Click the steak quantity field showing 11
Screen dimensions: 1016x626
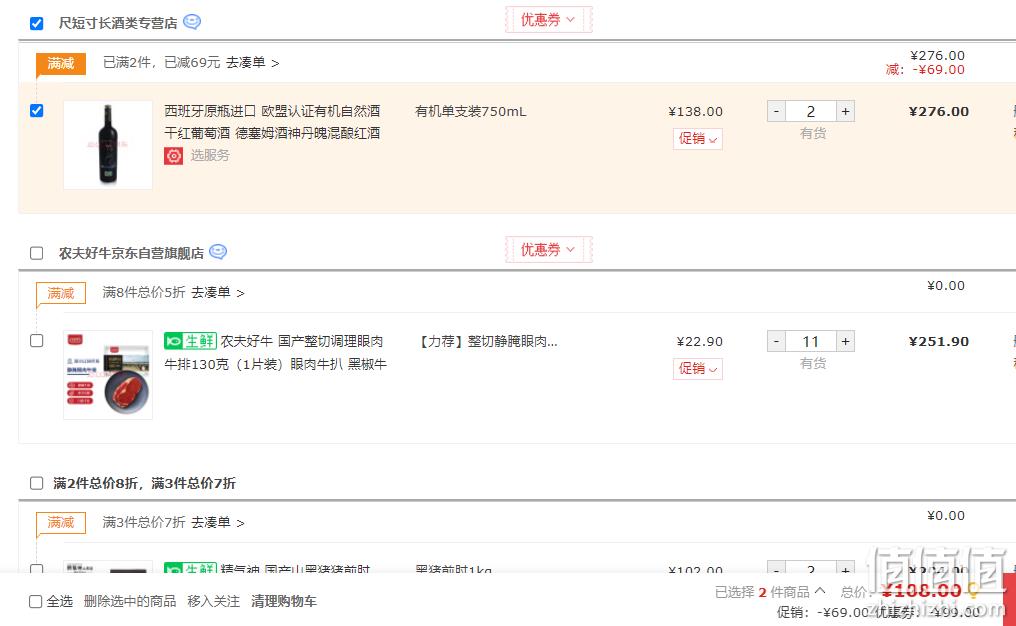coord(811,342)
